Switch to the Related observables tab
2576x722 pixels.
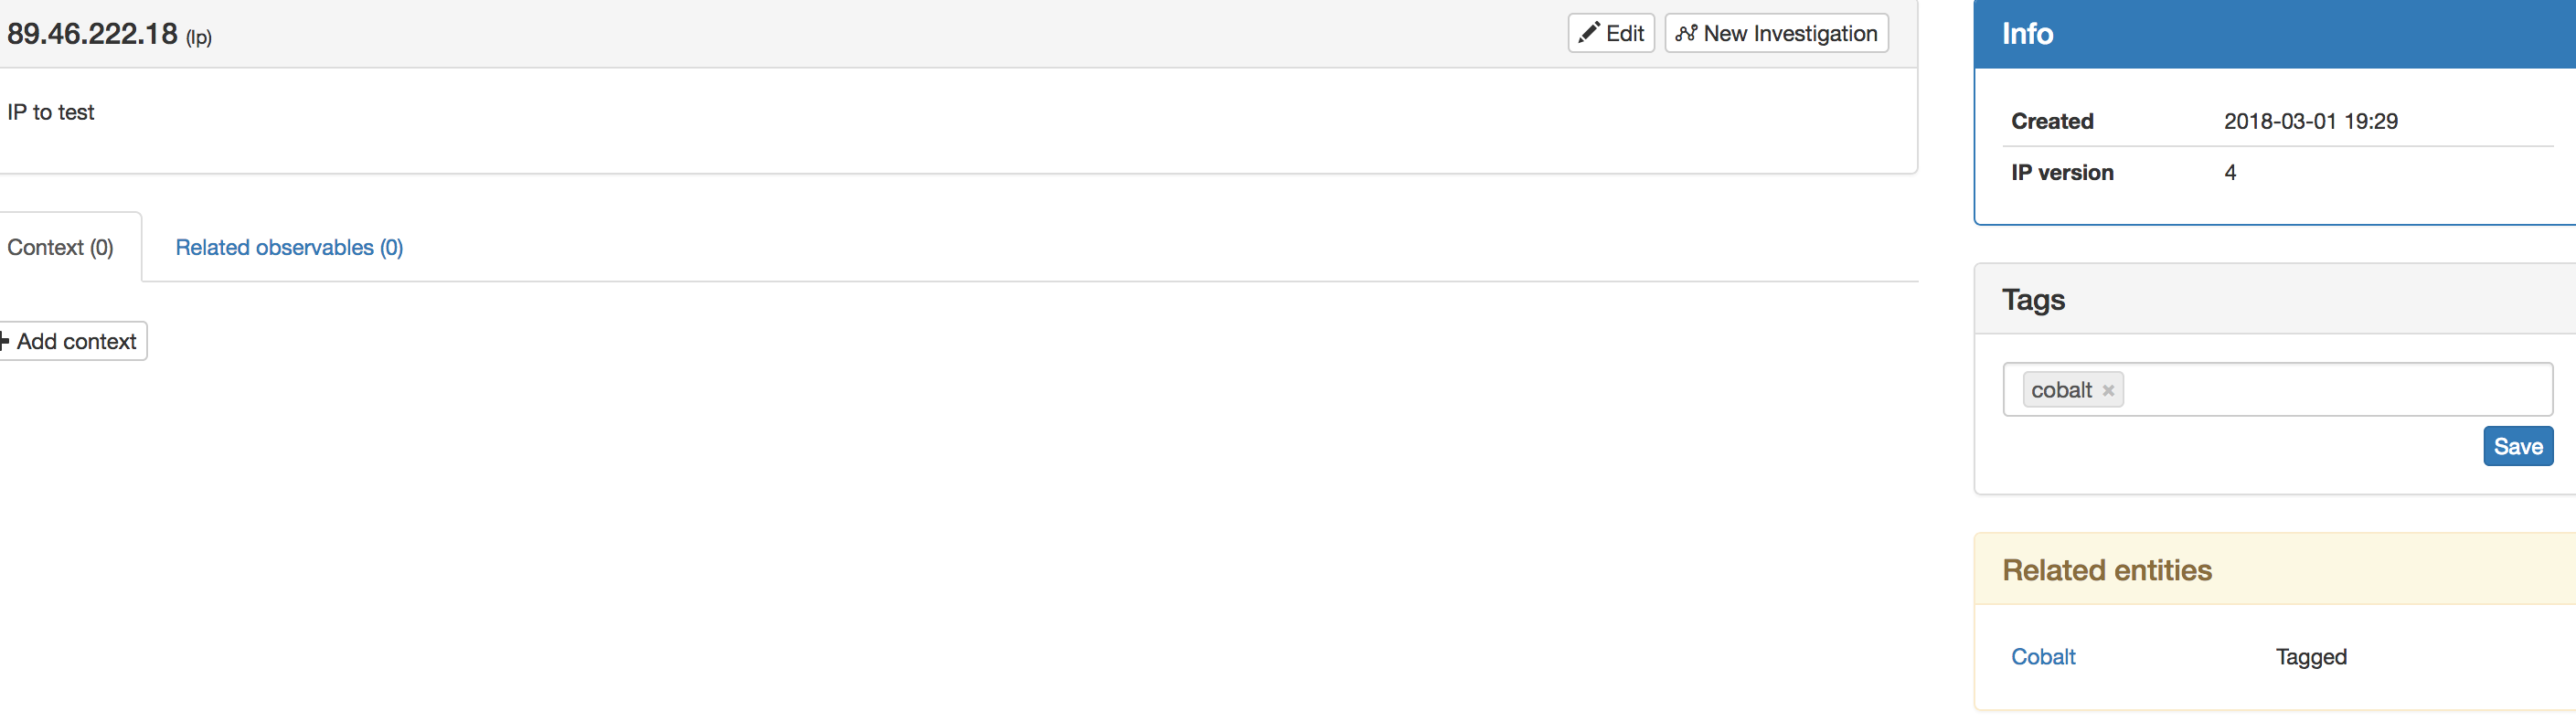click(288, 247)
